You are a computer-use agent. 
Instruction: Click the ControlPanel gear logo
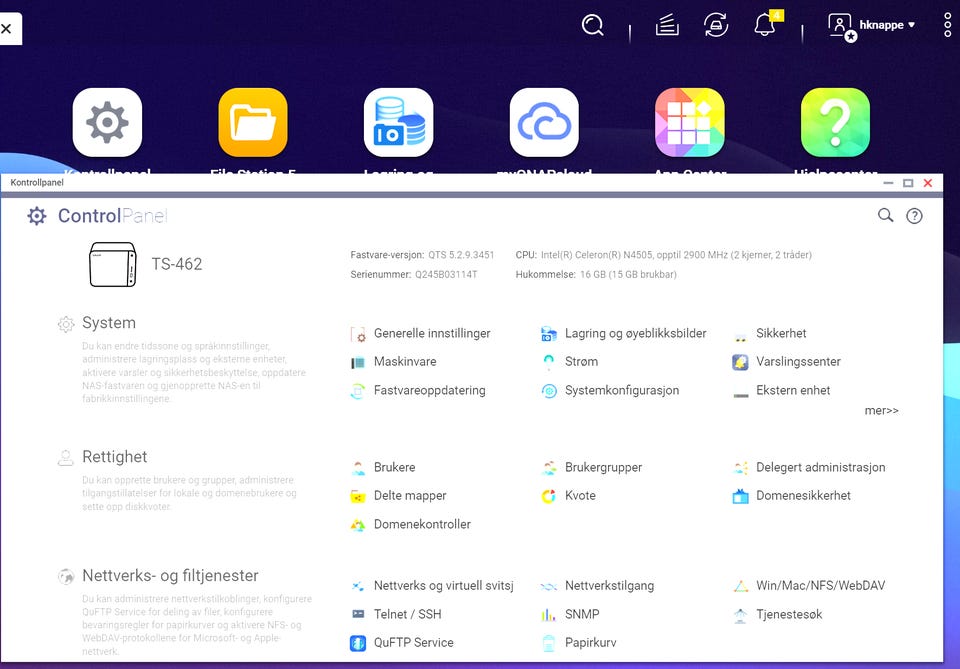[x=37, y=215]
